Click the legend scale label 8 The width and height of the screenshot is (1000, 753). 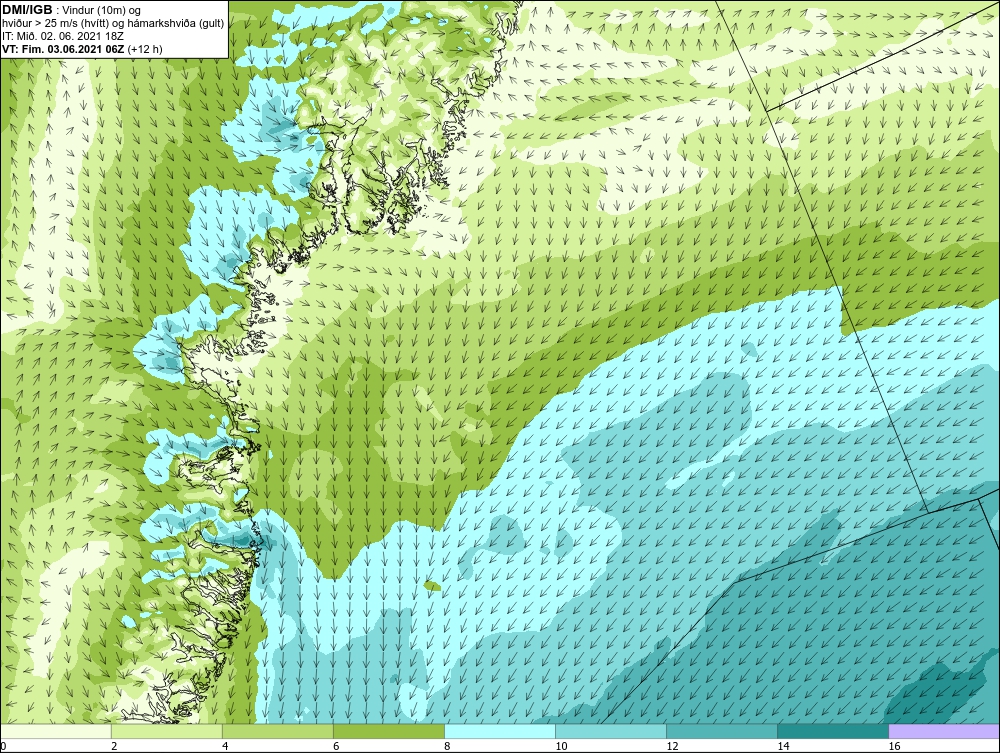[x=447, y=746]
